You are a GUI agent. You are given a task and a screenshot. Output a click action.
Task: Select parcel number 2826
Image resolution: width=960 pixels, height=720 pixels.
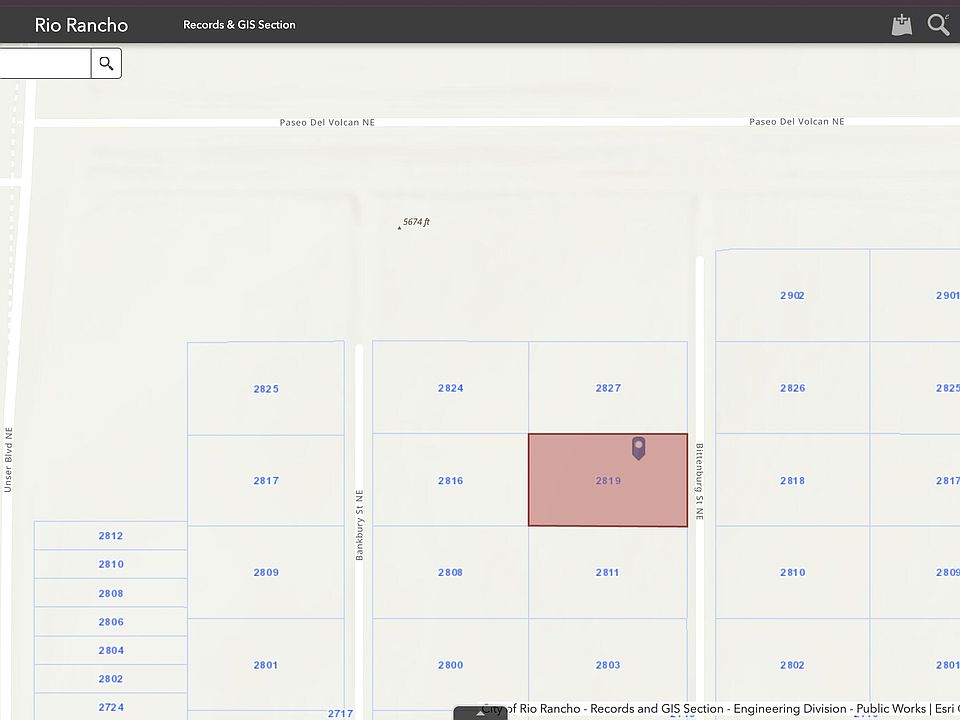(x=792, y=388)
